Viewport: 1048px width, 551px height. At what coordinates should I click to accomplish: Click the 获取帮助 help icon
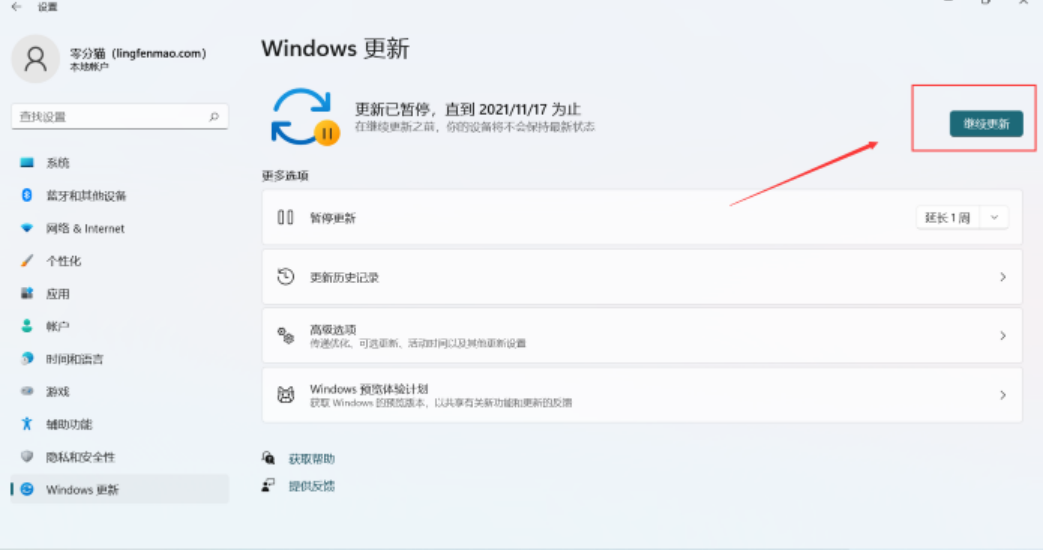point(269,458)
